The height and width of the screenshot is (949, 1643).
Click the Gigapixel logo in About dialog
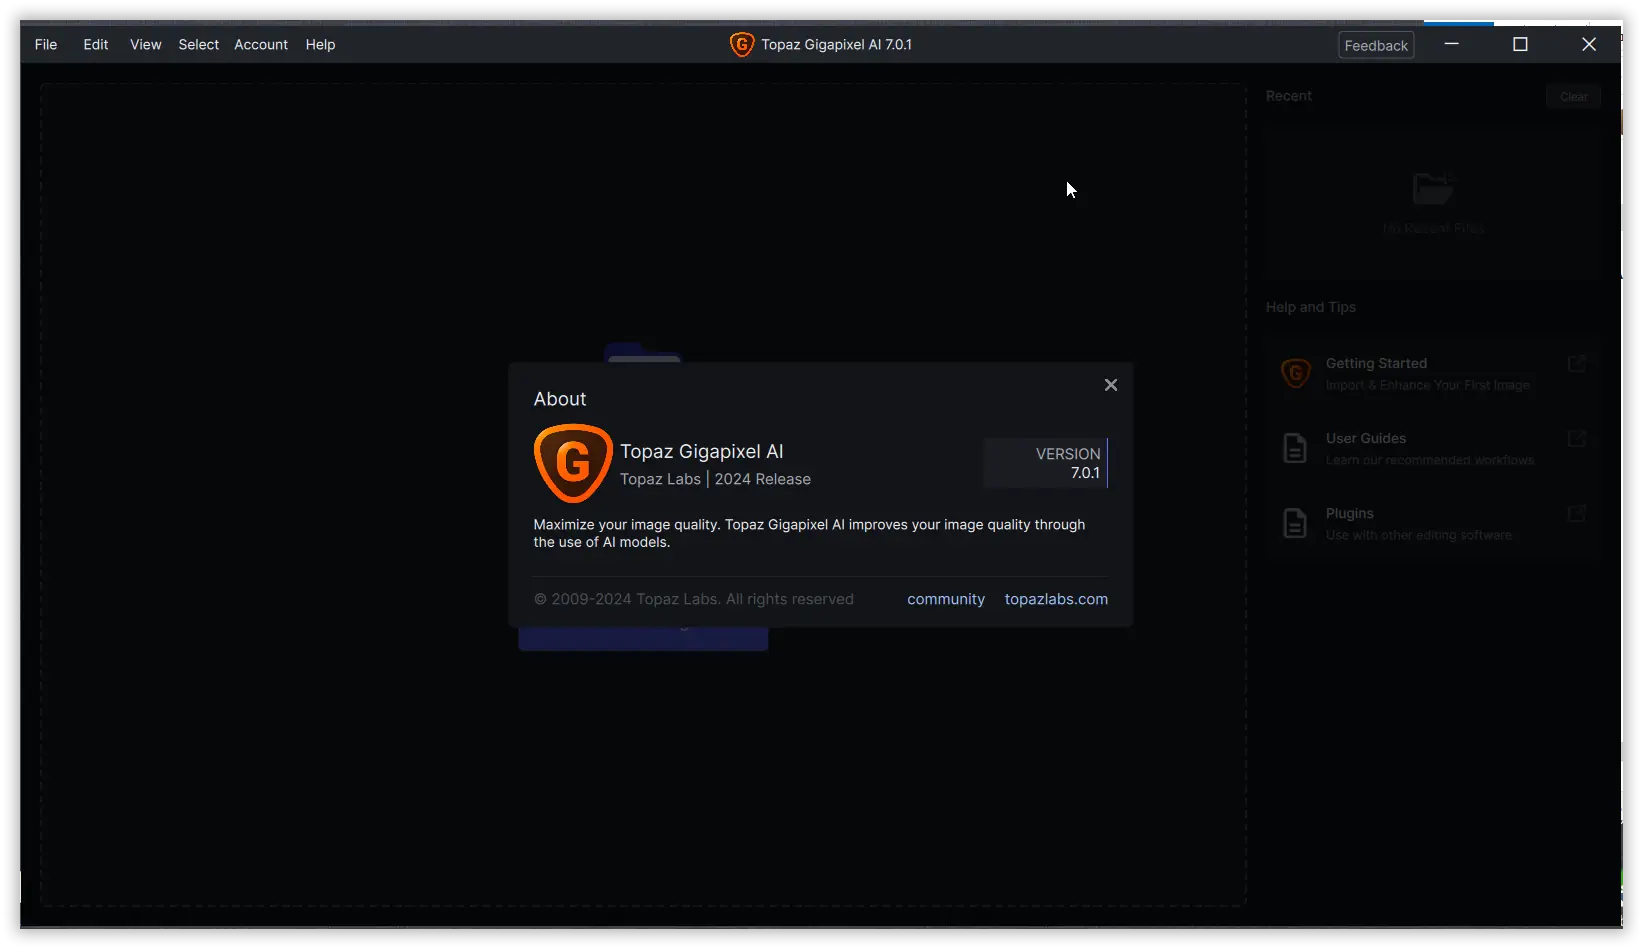[x=573, y=463]
